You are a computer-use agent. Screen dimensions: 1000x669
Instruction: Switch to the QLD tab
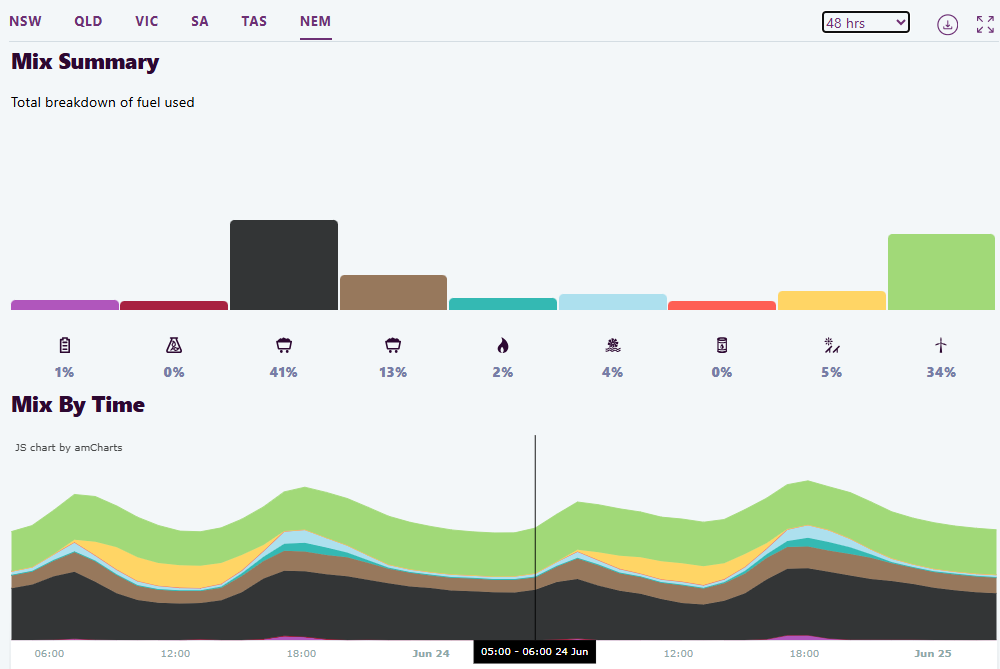(88, 21)
